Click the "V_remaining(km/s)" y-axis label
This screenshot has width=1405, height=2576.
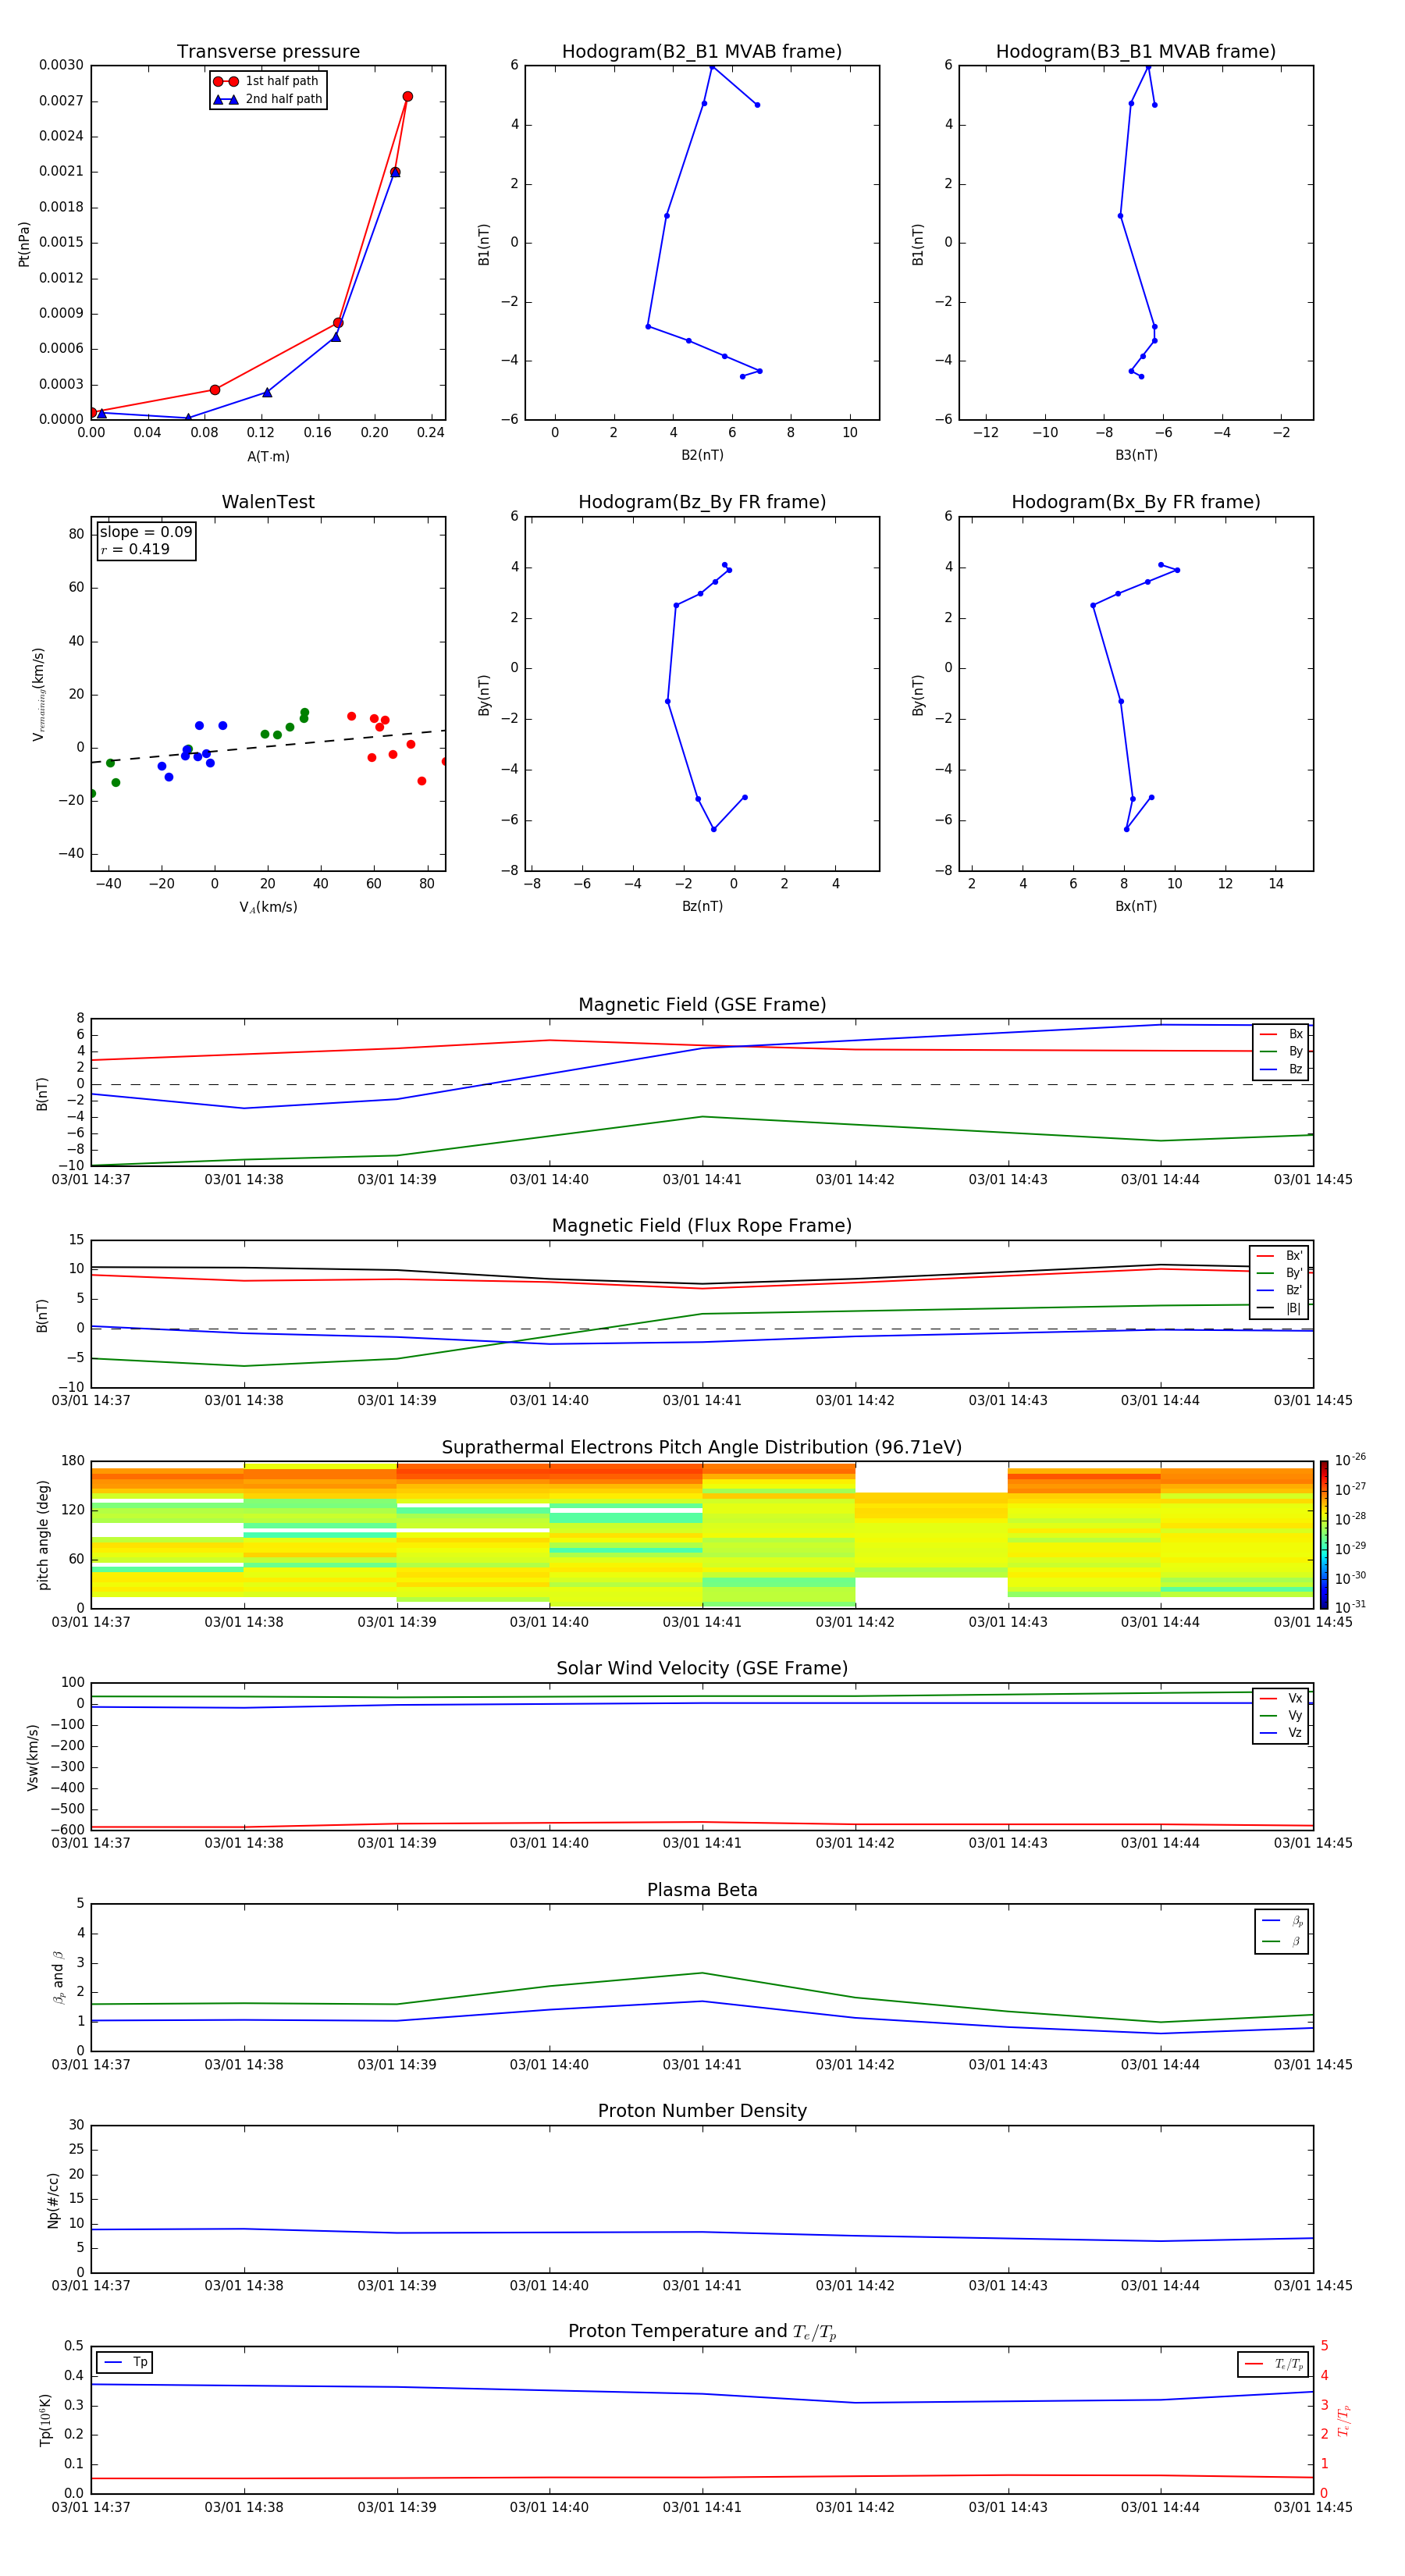(x=39, y=694)
